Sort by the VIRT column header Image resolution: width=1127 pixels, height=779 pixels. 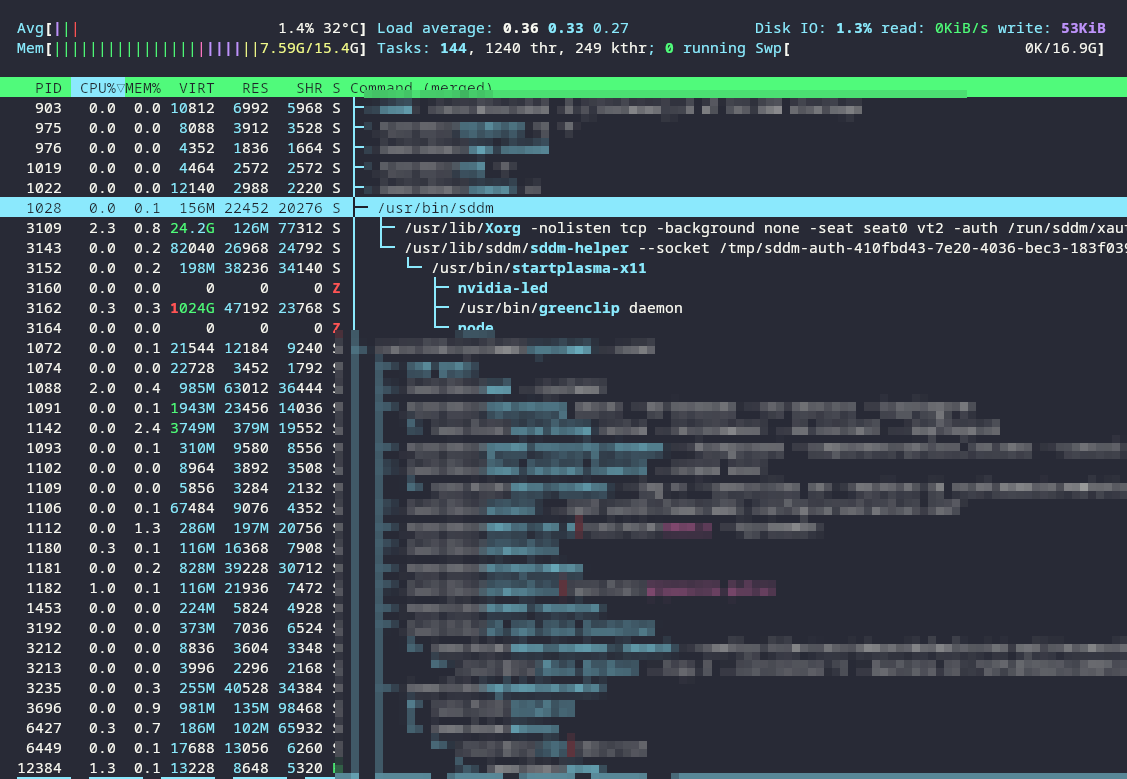[196, 88]
